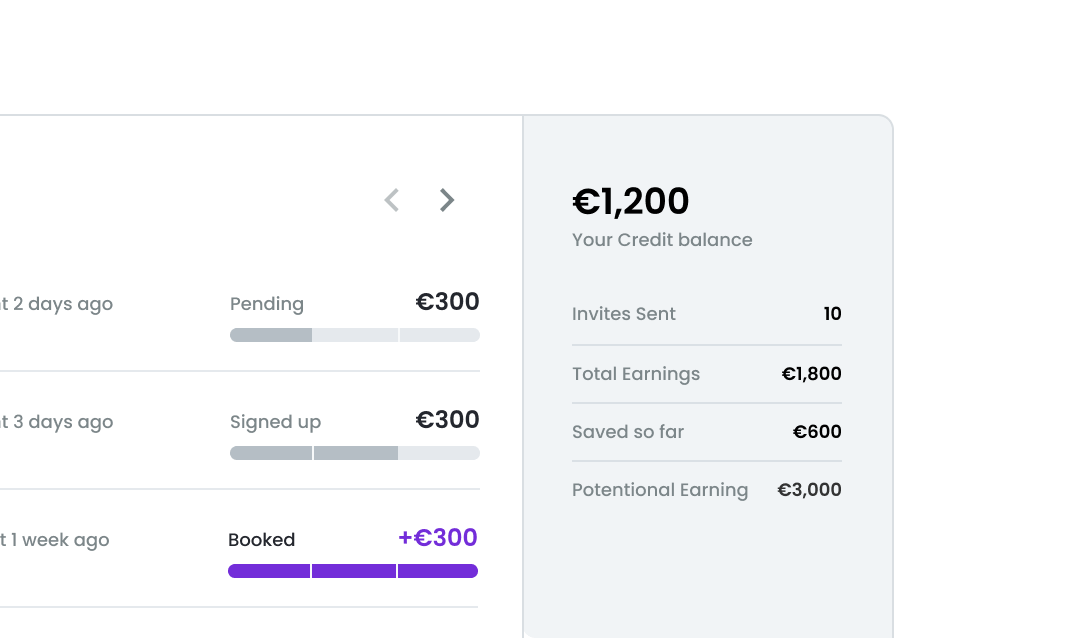Viewport: 1090px width, 638px height.
Task: Click the €300 amount for Signed up
Action: (x=447, y=420)
